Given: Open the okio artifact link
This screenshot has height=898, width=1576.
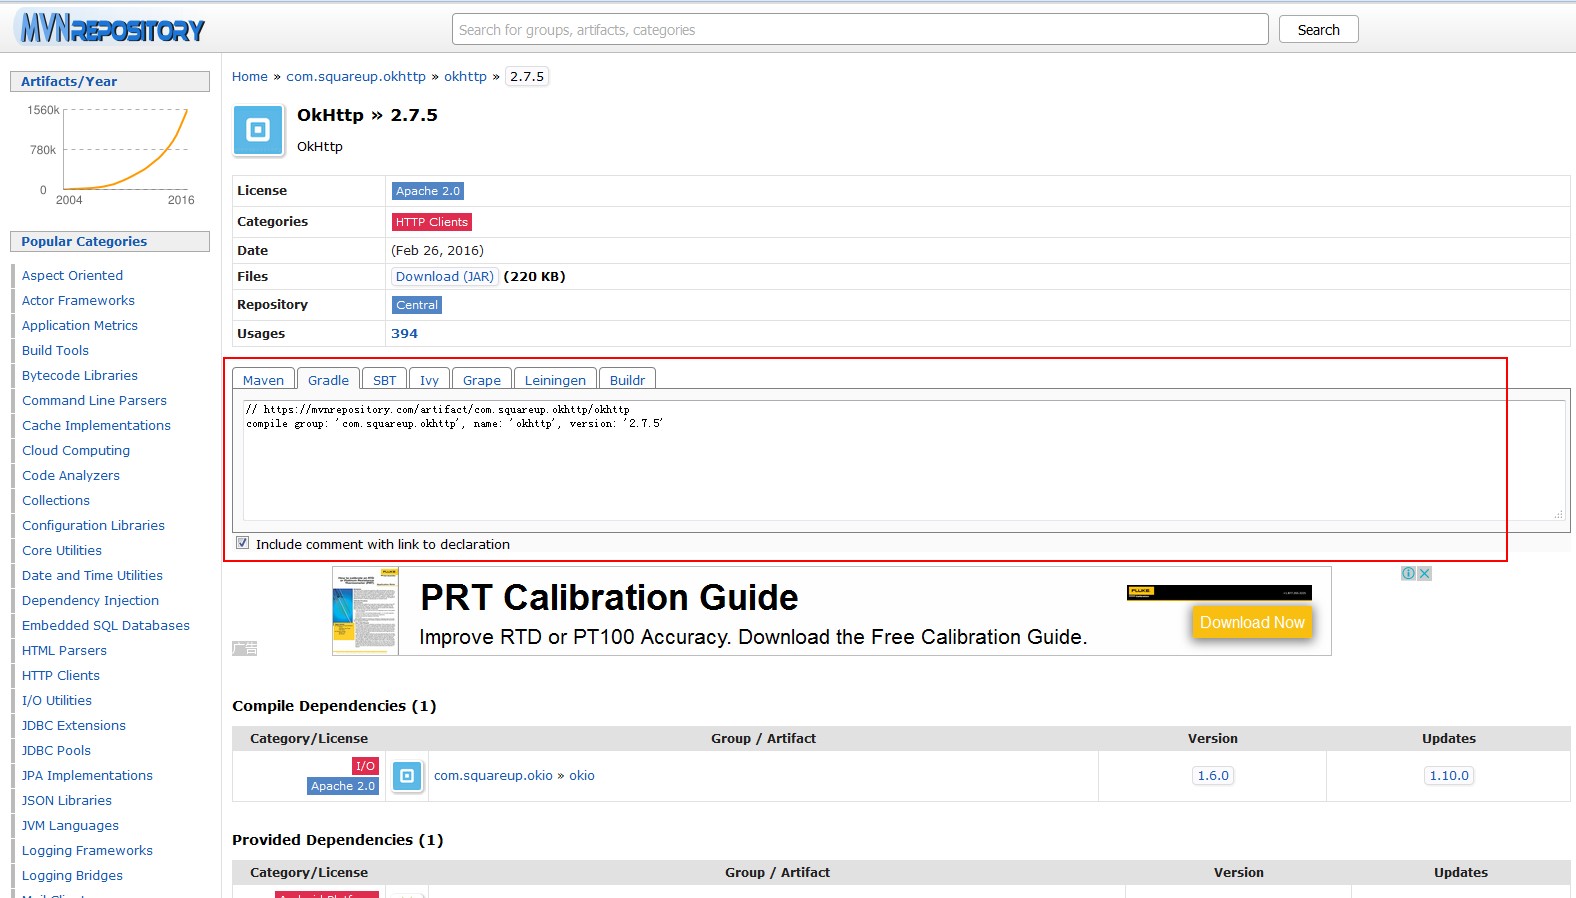Looking at the screenshot, I should 582,776.
